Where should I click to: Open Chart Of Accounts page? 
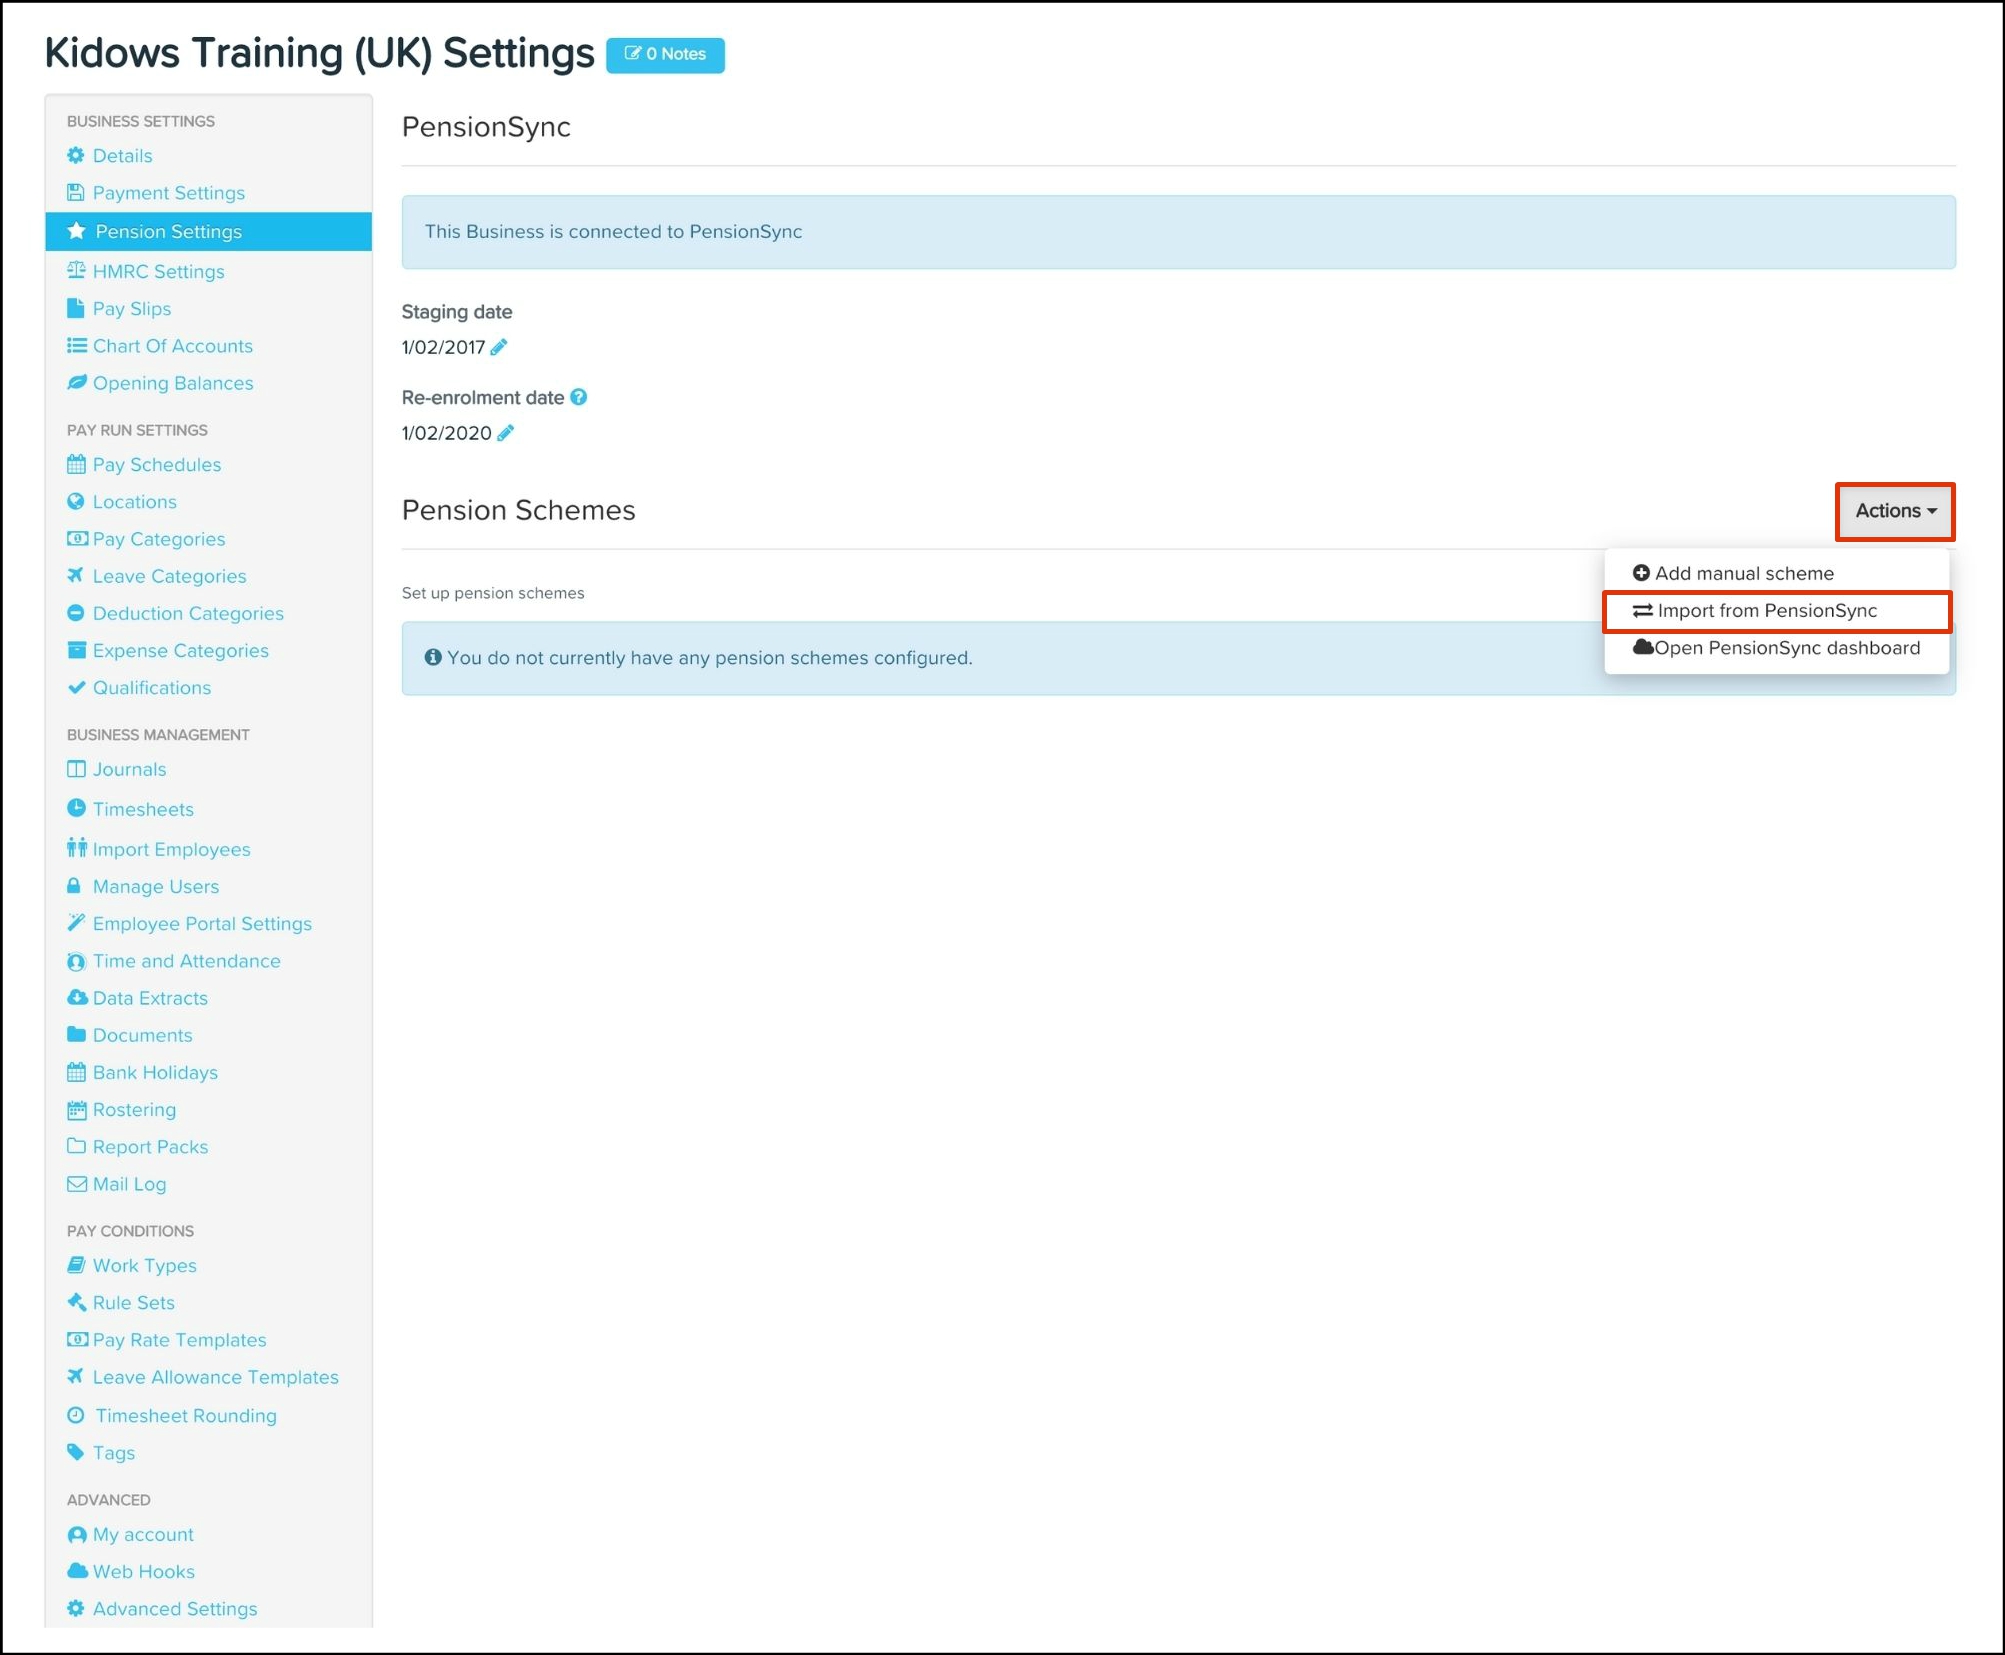pyautogui.click(x=172, y=346)
